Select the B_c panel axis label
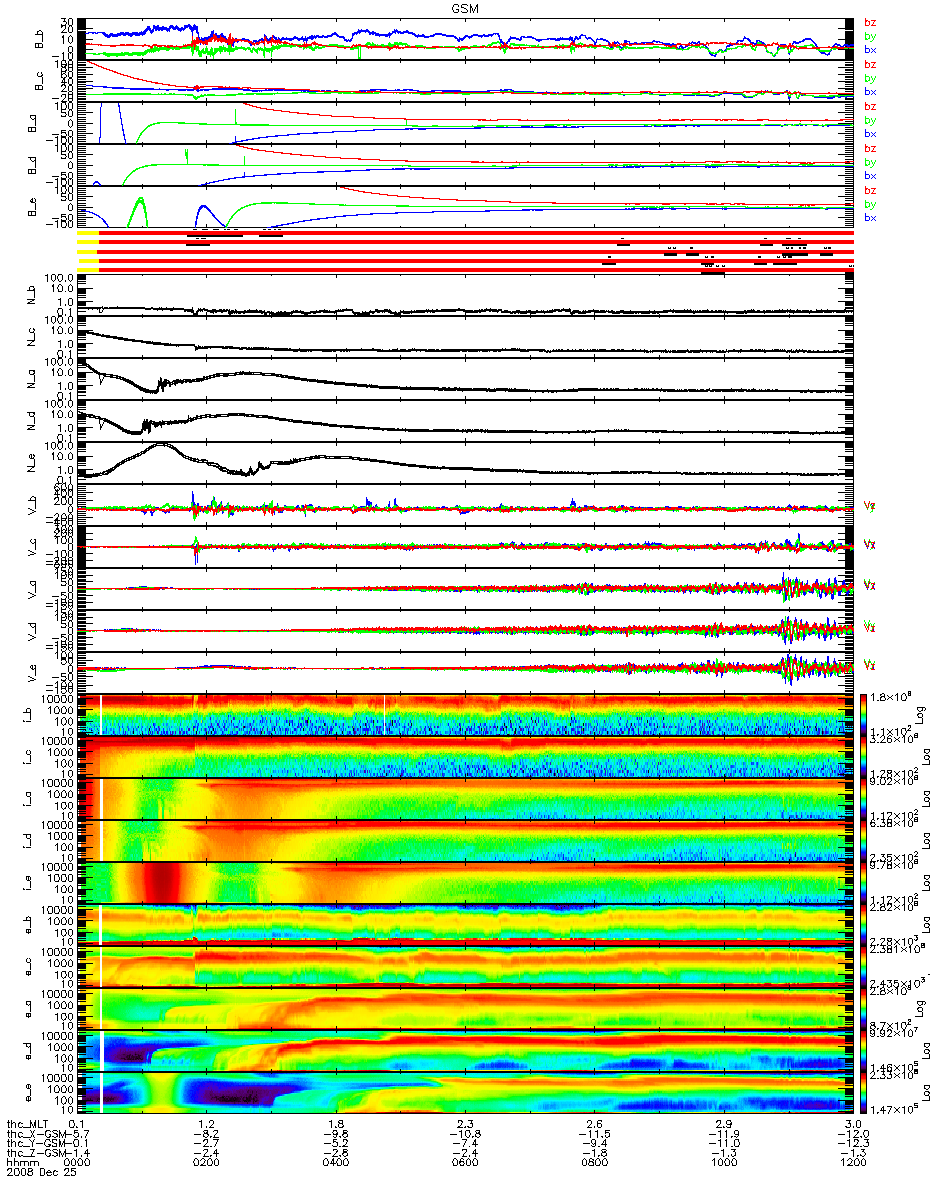 point(39,81)
